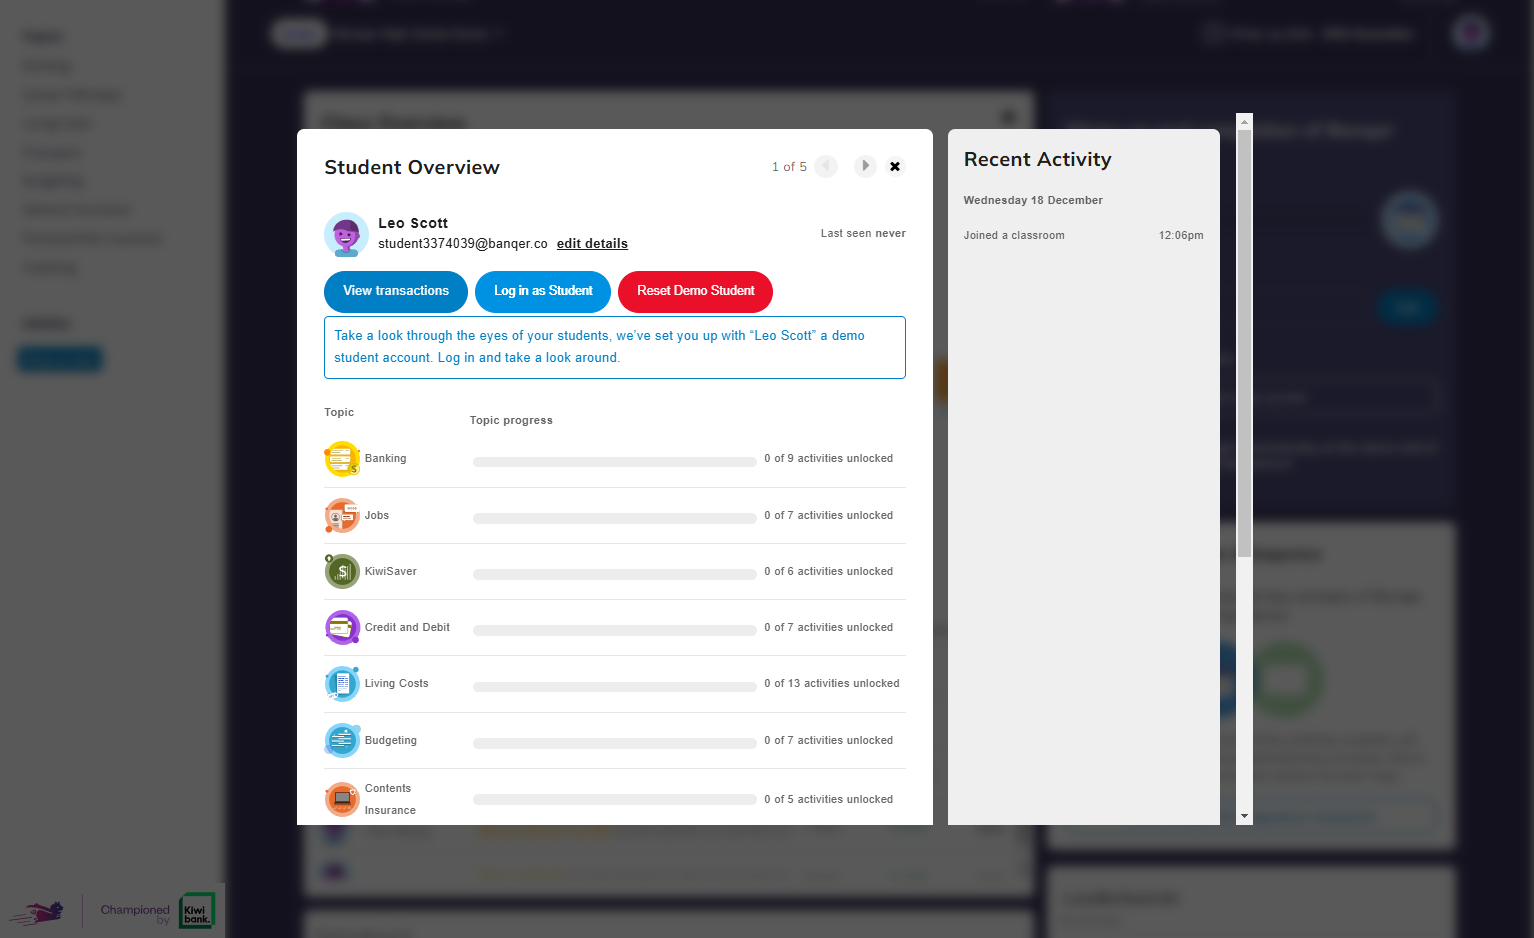Screen dimensions: 1534x938
Task: Click the scrollbar thumb beside Recent Activity
Action: (x=1245, y=343)
